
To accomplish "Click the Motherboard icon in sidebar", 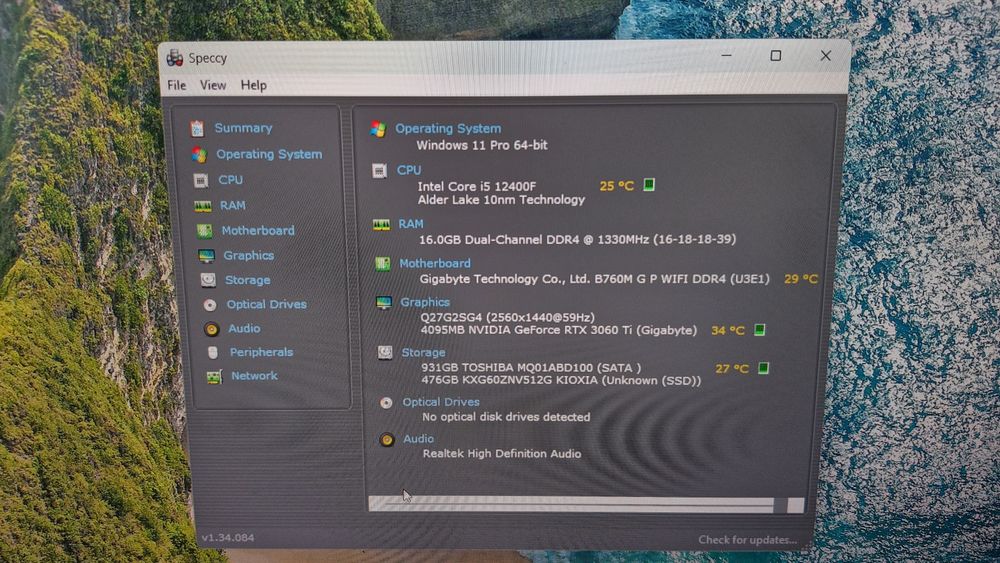I will (204, 231).
